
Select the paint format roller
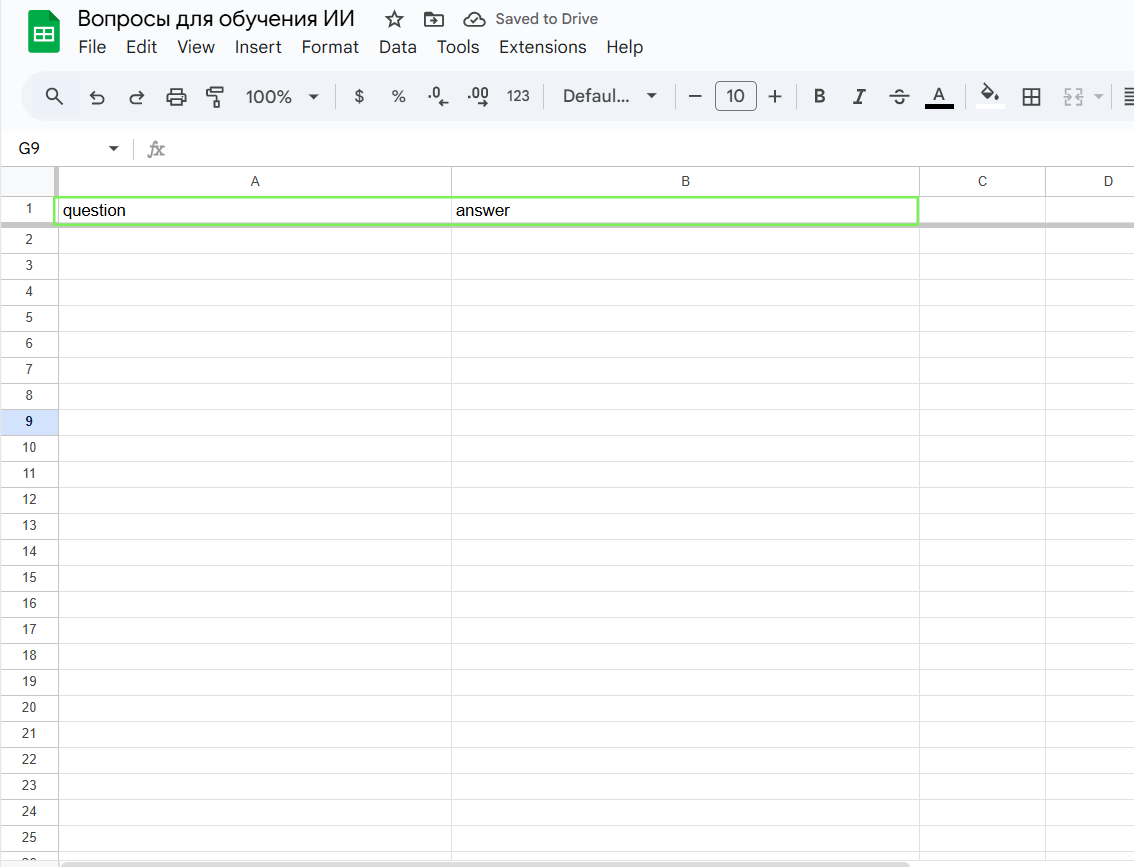point(215,97)
